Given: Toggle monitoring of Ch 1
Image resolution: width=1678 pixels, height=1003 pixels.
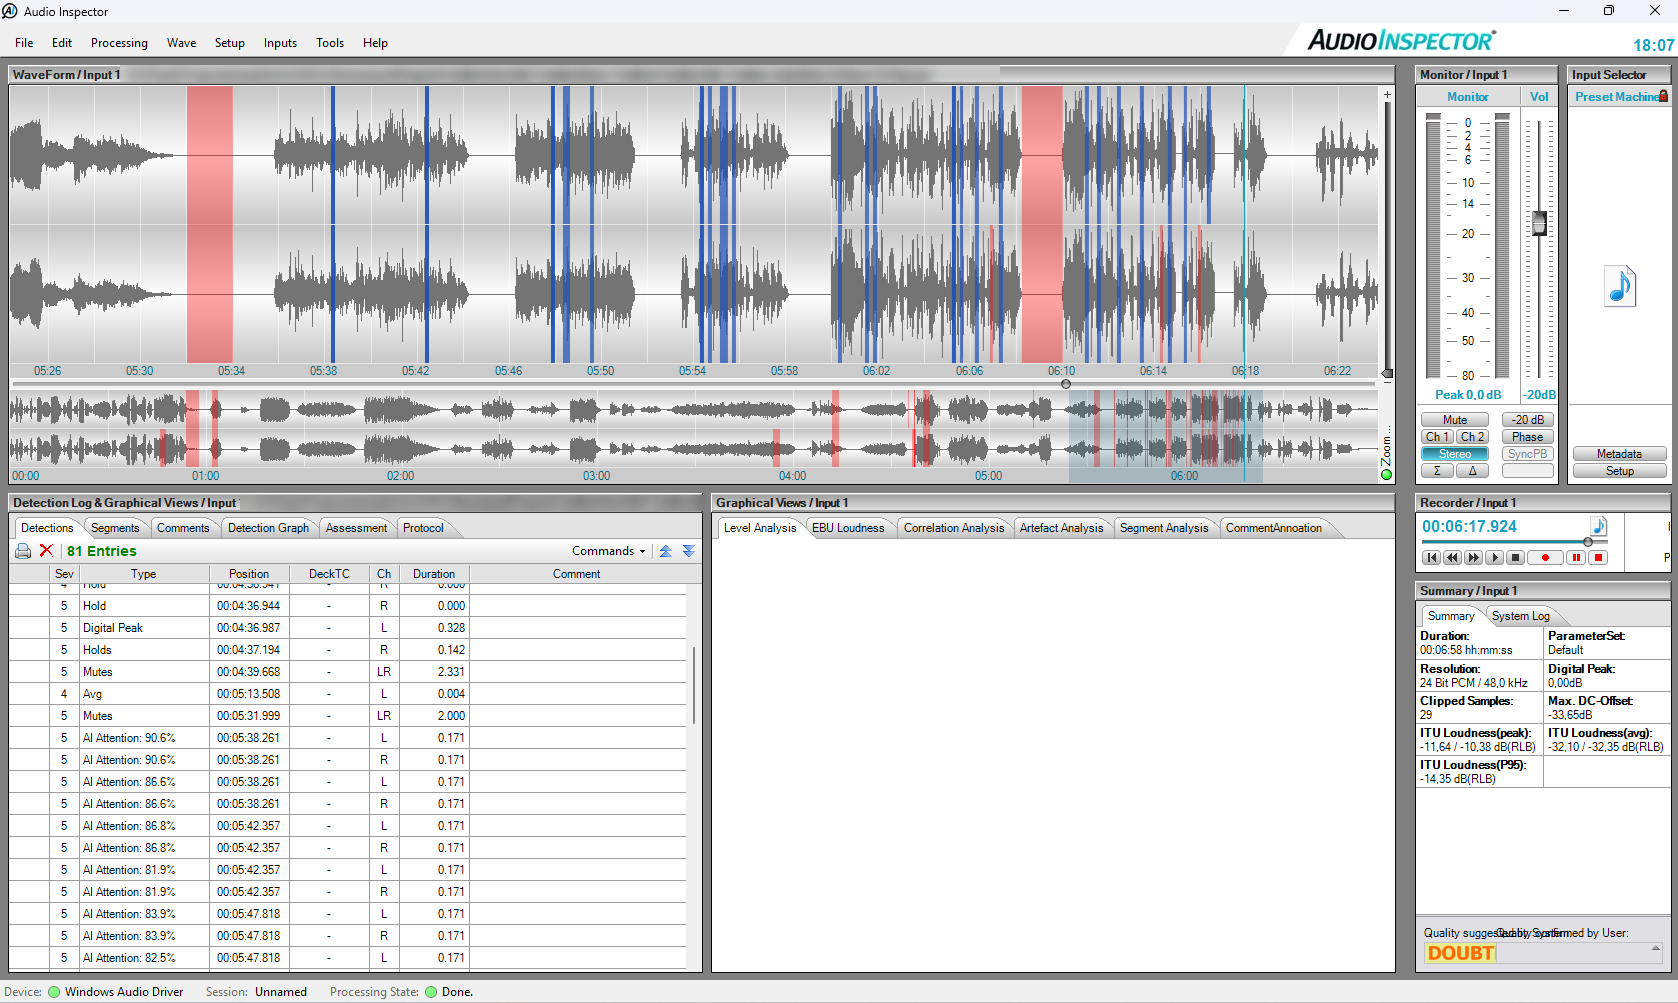Looking at the screenshot, I should 1437,437.
